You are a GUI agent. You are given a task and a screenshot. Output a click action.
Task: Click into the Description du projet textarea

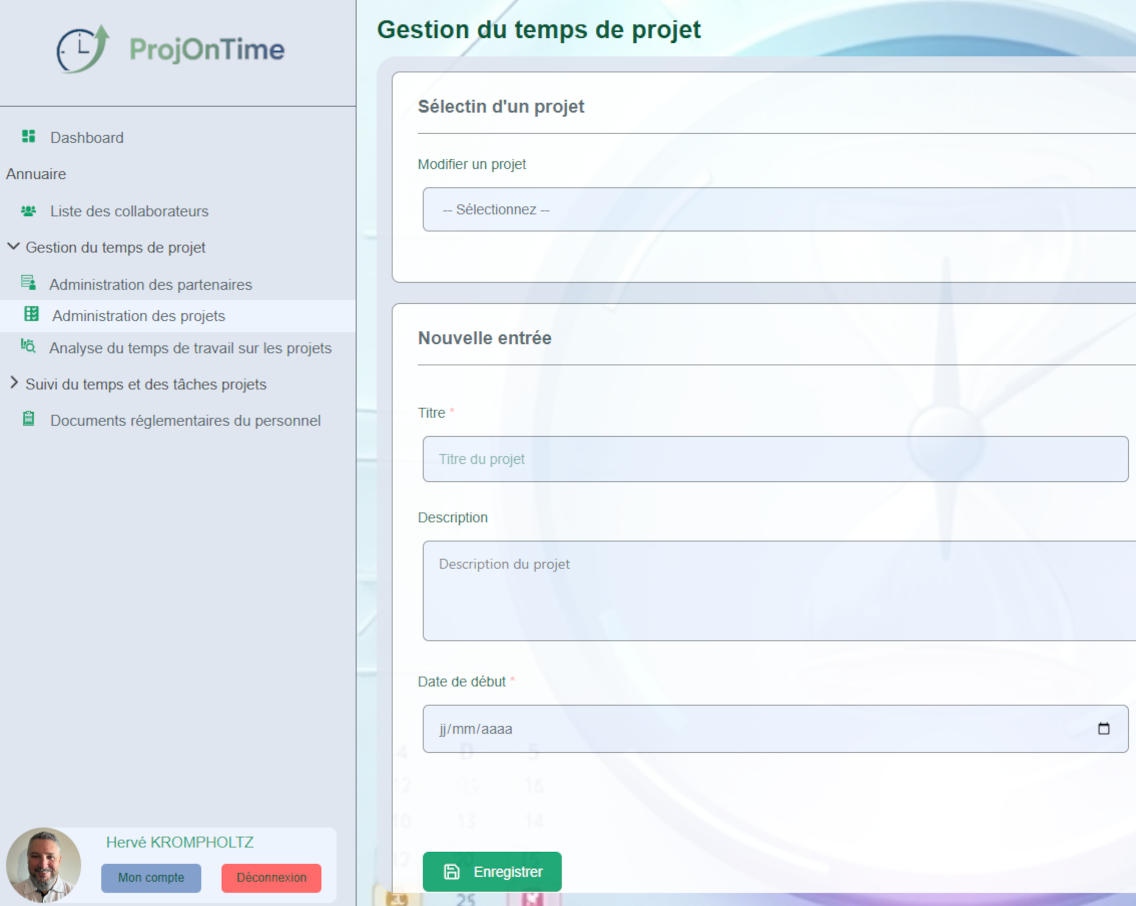778,590
